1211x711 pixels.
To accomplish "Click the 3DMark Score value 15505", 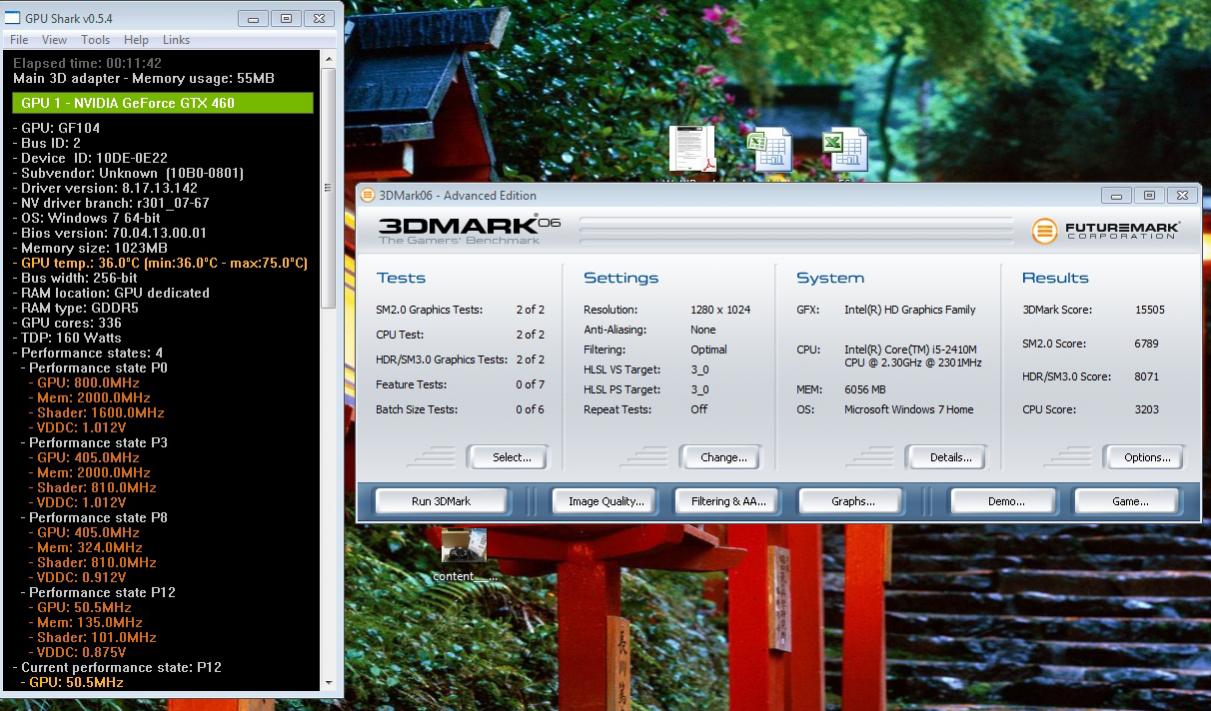I will click(1150, 310).
